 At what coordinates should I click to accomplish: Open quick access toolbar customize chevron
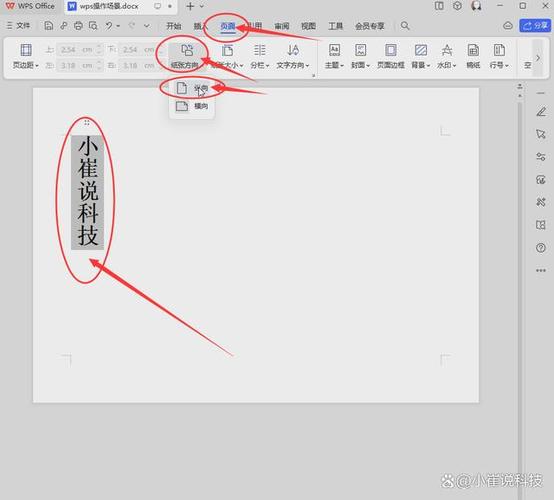click(147, 26)
